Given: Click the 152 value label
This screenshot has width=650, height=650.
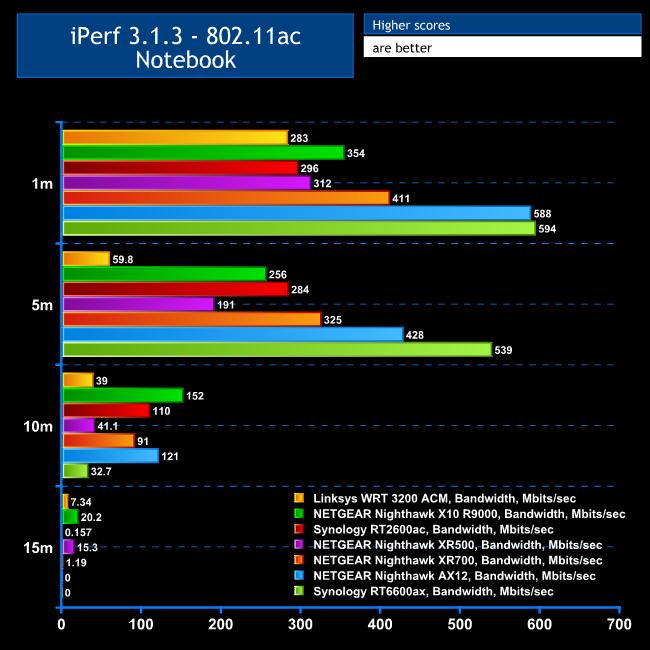Looking at the screenshot, I should (x=195, y=396).
